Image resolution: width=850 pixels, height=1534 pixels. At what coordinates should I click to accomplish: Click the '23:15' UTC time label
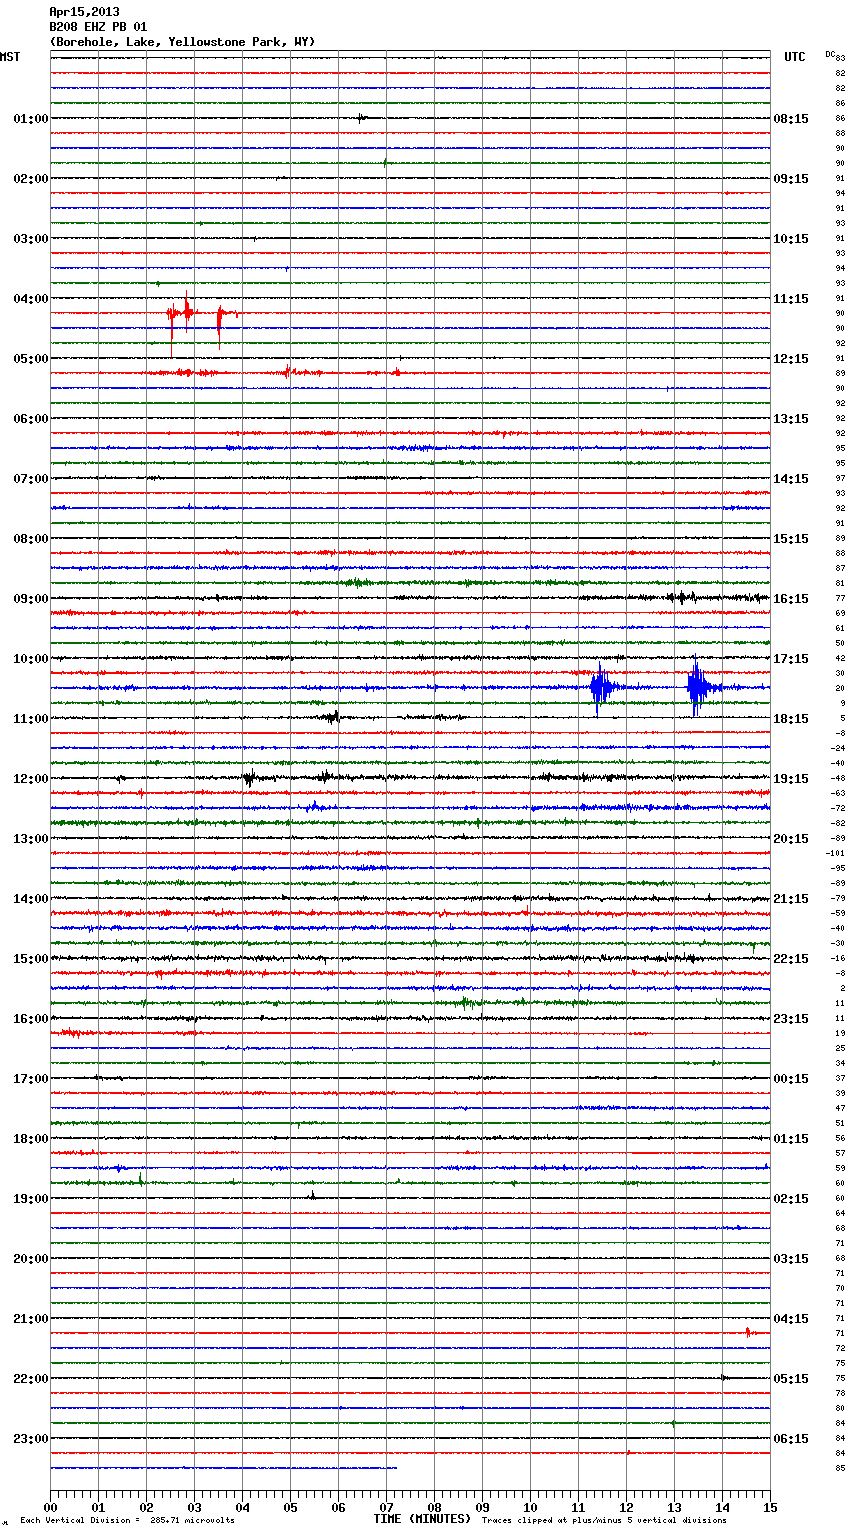(x=791, y=1019)
